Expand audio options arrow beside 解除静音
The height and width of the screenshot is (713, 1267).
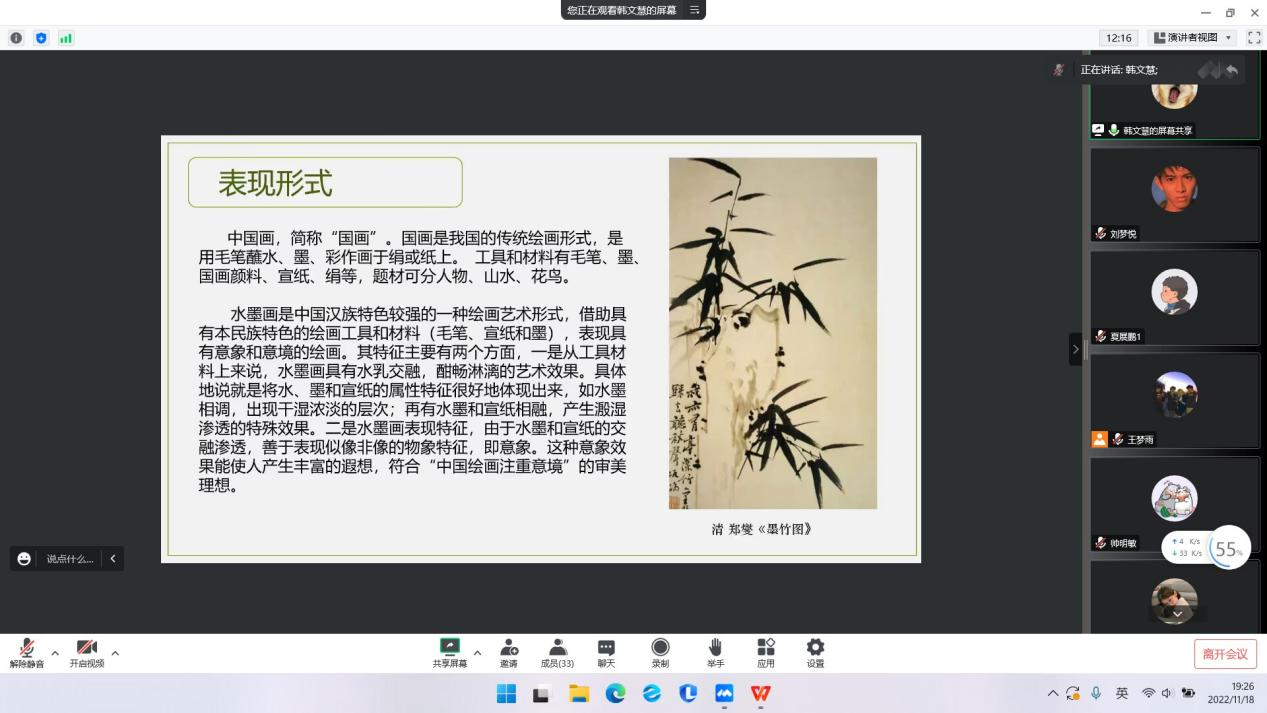(55, 653)
